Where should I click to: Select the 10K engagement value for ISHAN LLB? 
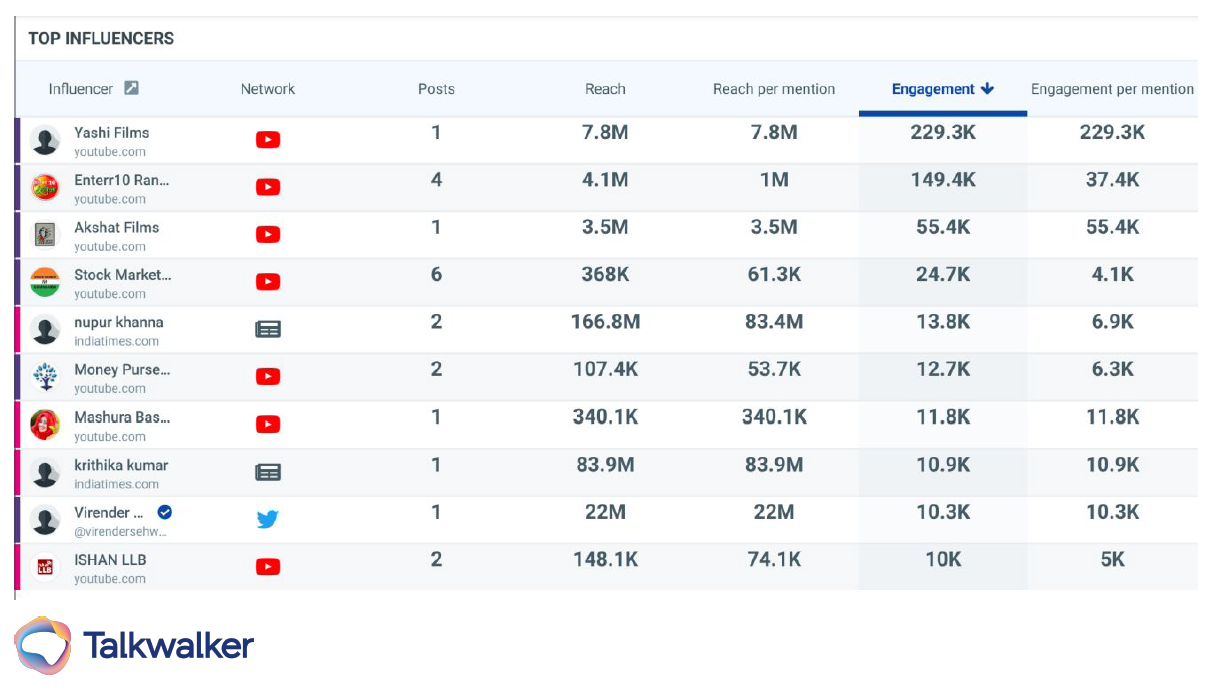point(943,560)
